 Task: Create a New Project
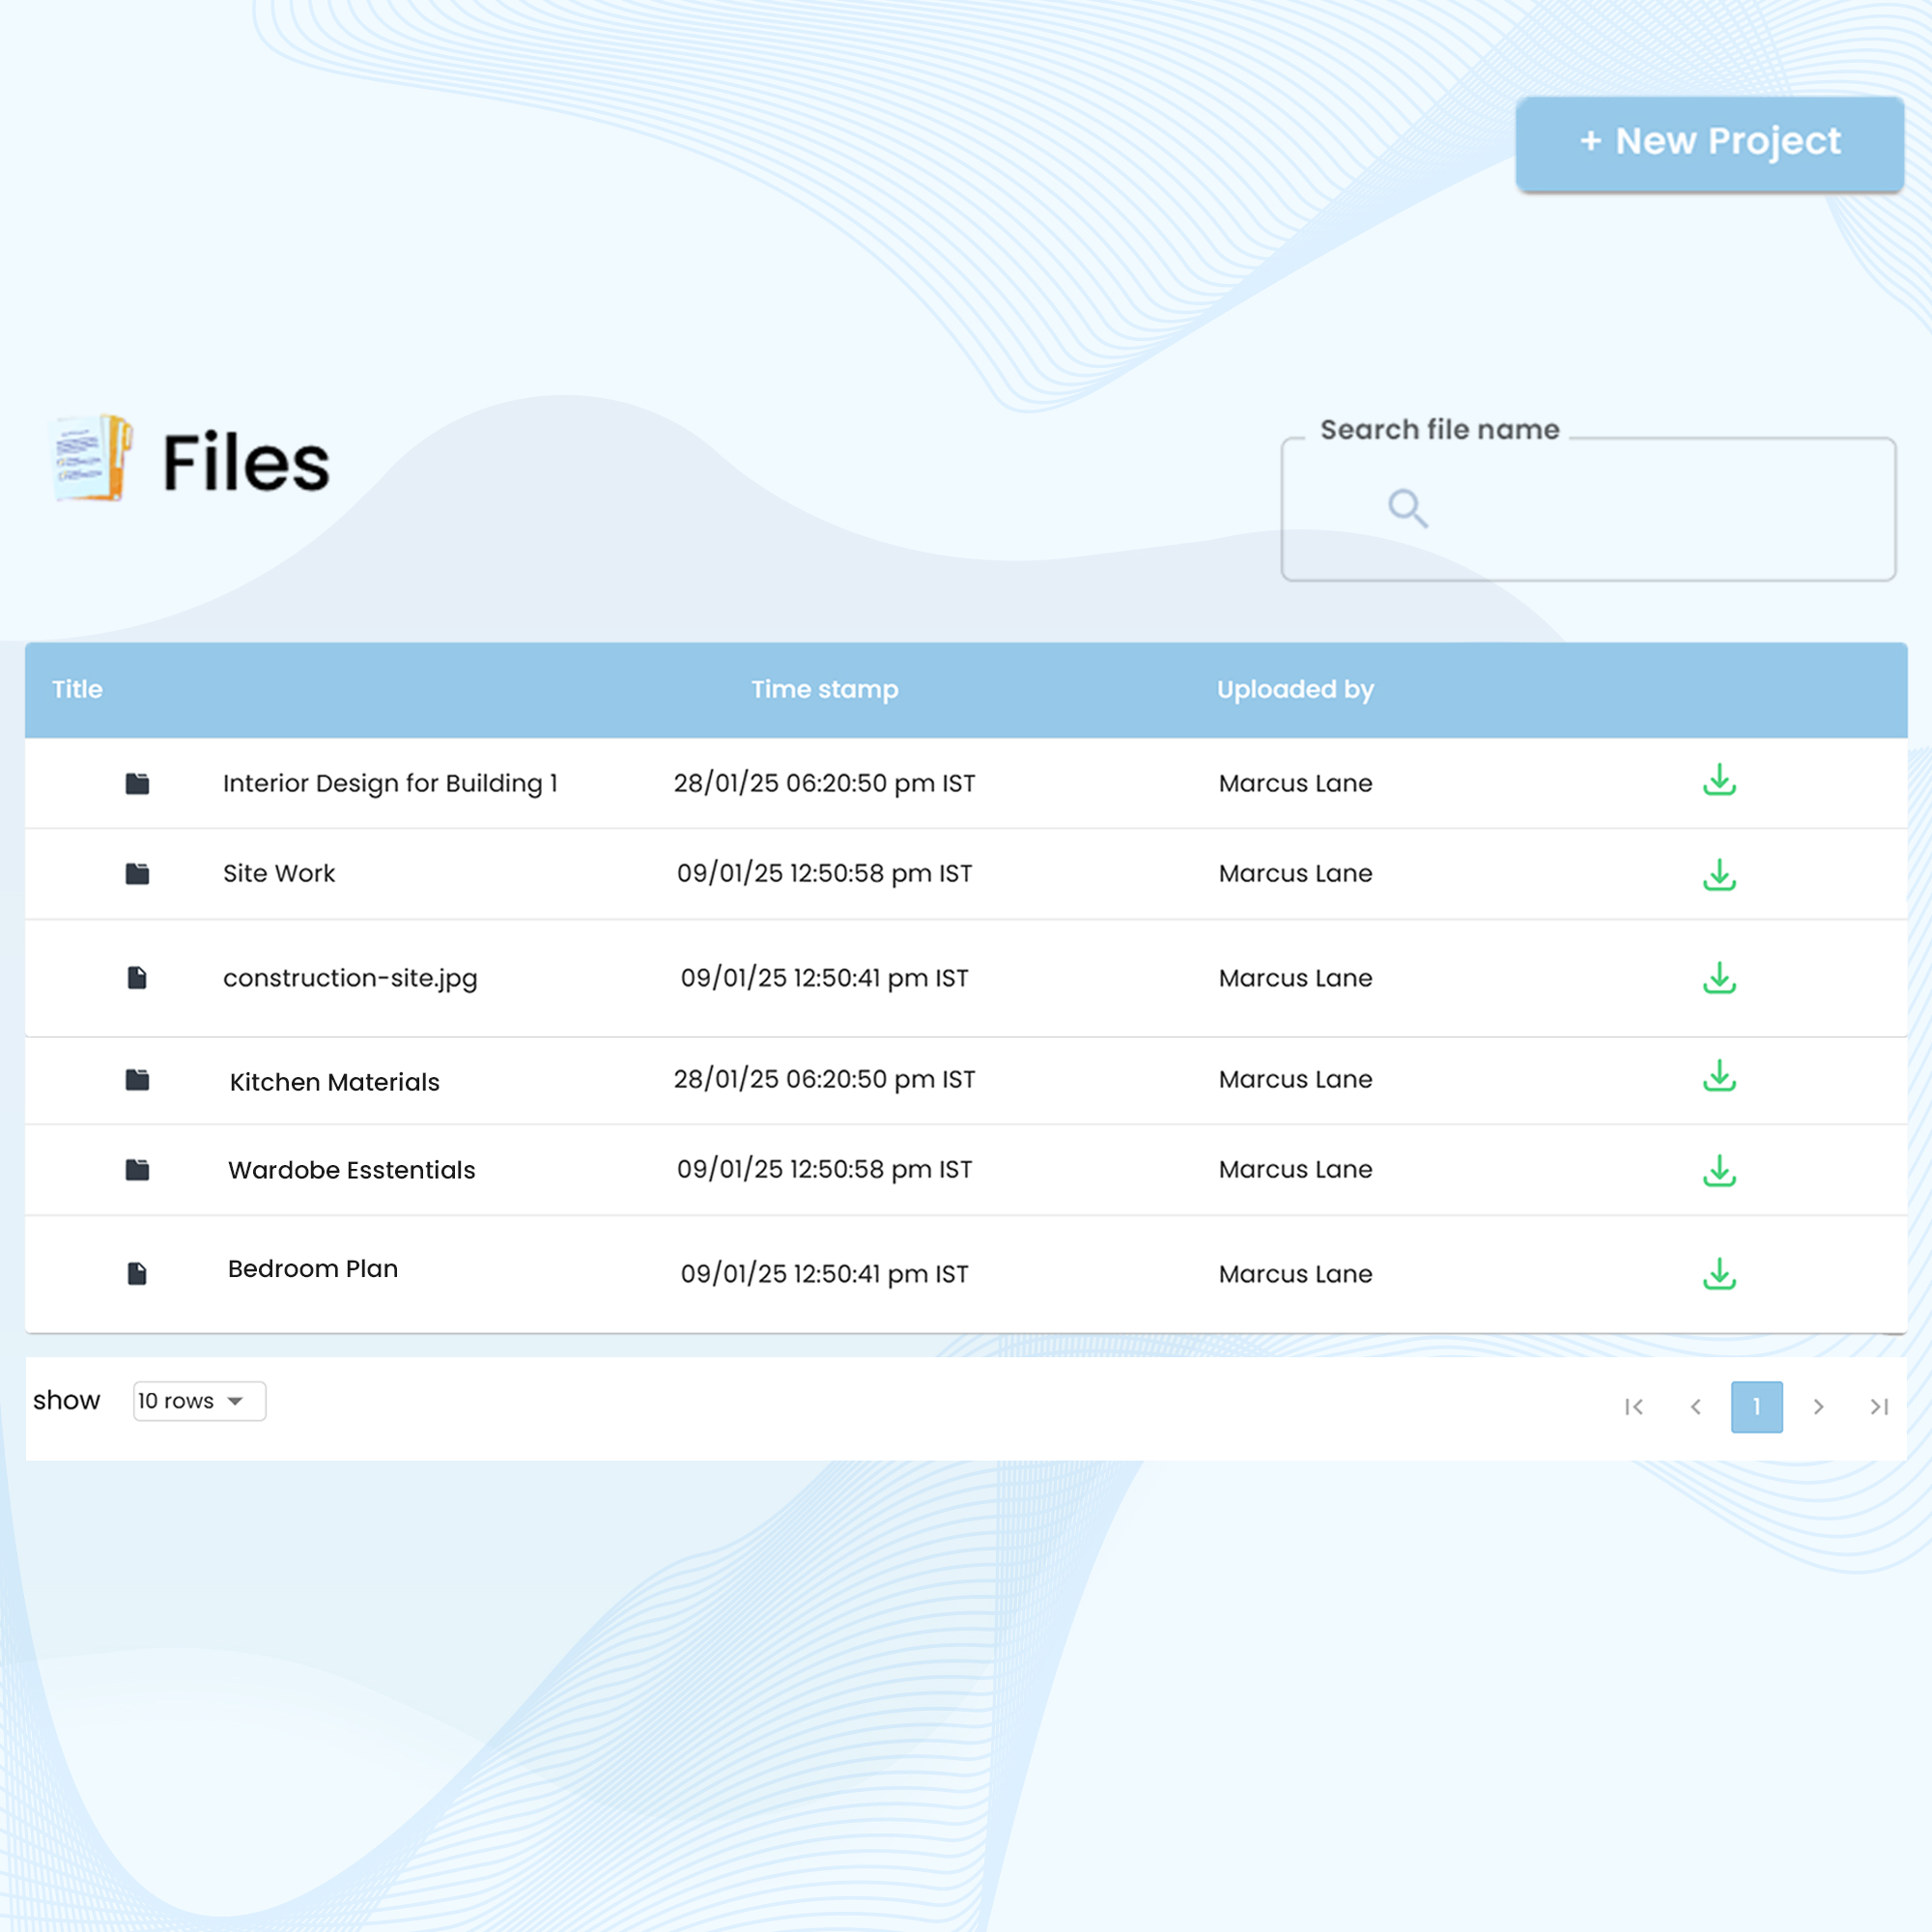point(1709,142)
